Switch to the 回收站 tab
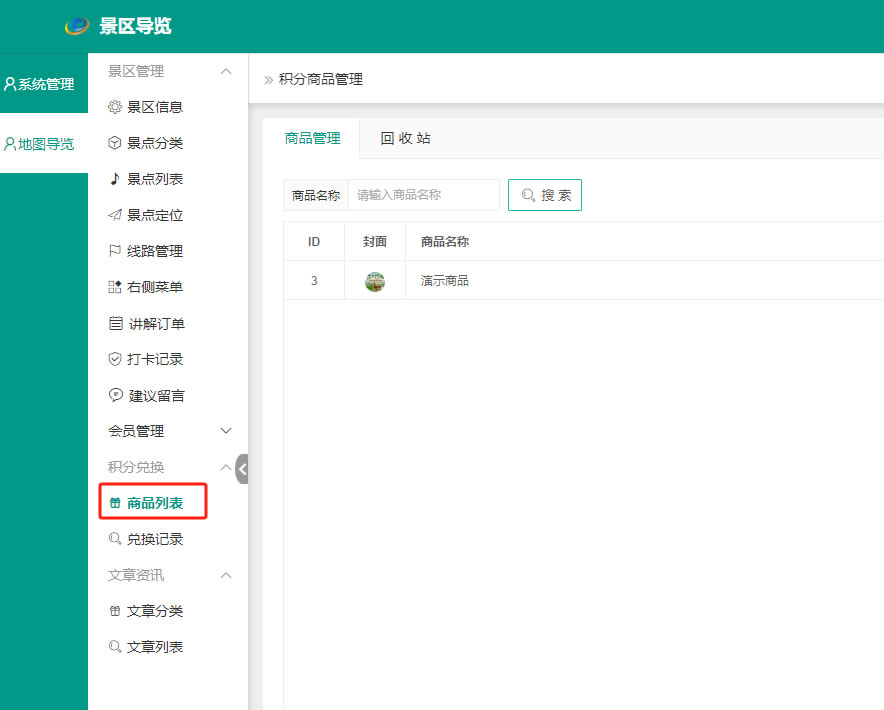Image resolution: width=884 pixels, height=710 pixels. [404, 138]
